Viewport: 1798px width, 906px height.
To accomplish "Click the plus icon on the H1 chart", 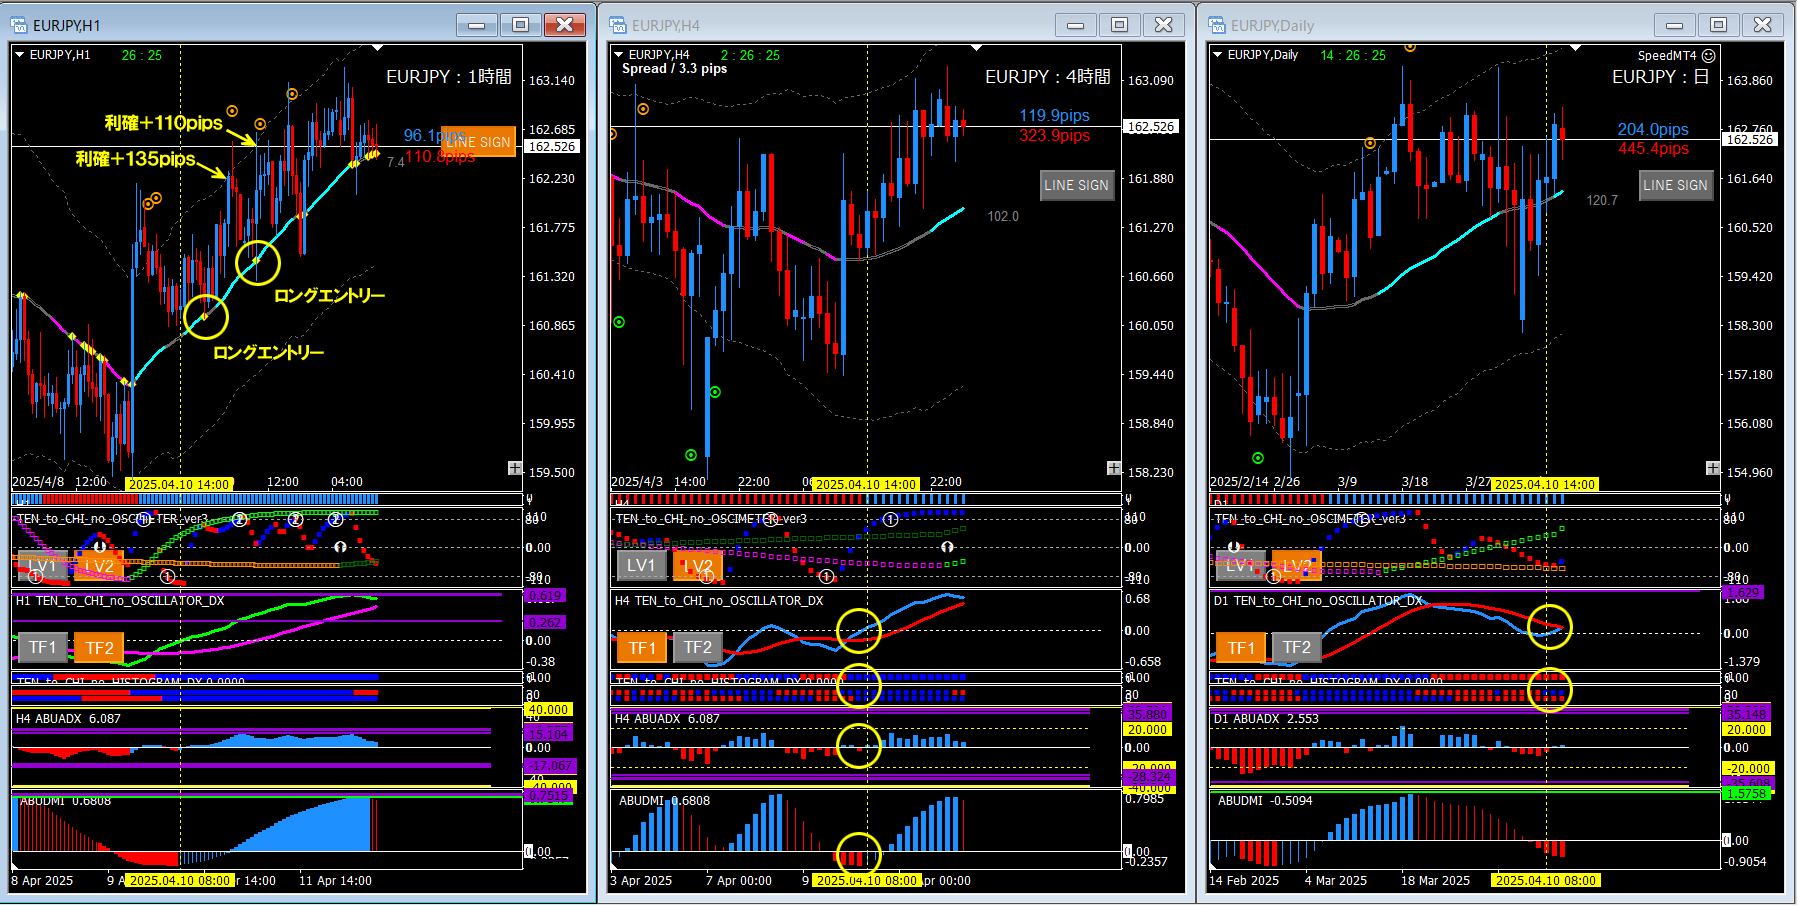I will point(515,468).
